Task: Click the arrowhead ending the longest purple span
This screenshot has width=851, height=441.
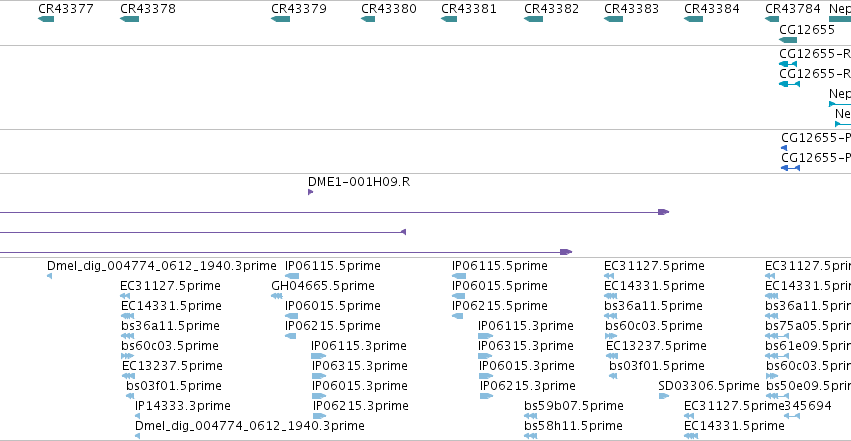Action: [x=664, y=212]
